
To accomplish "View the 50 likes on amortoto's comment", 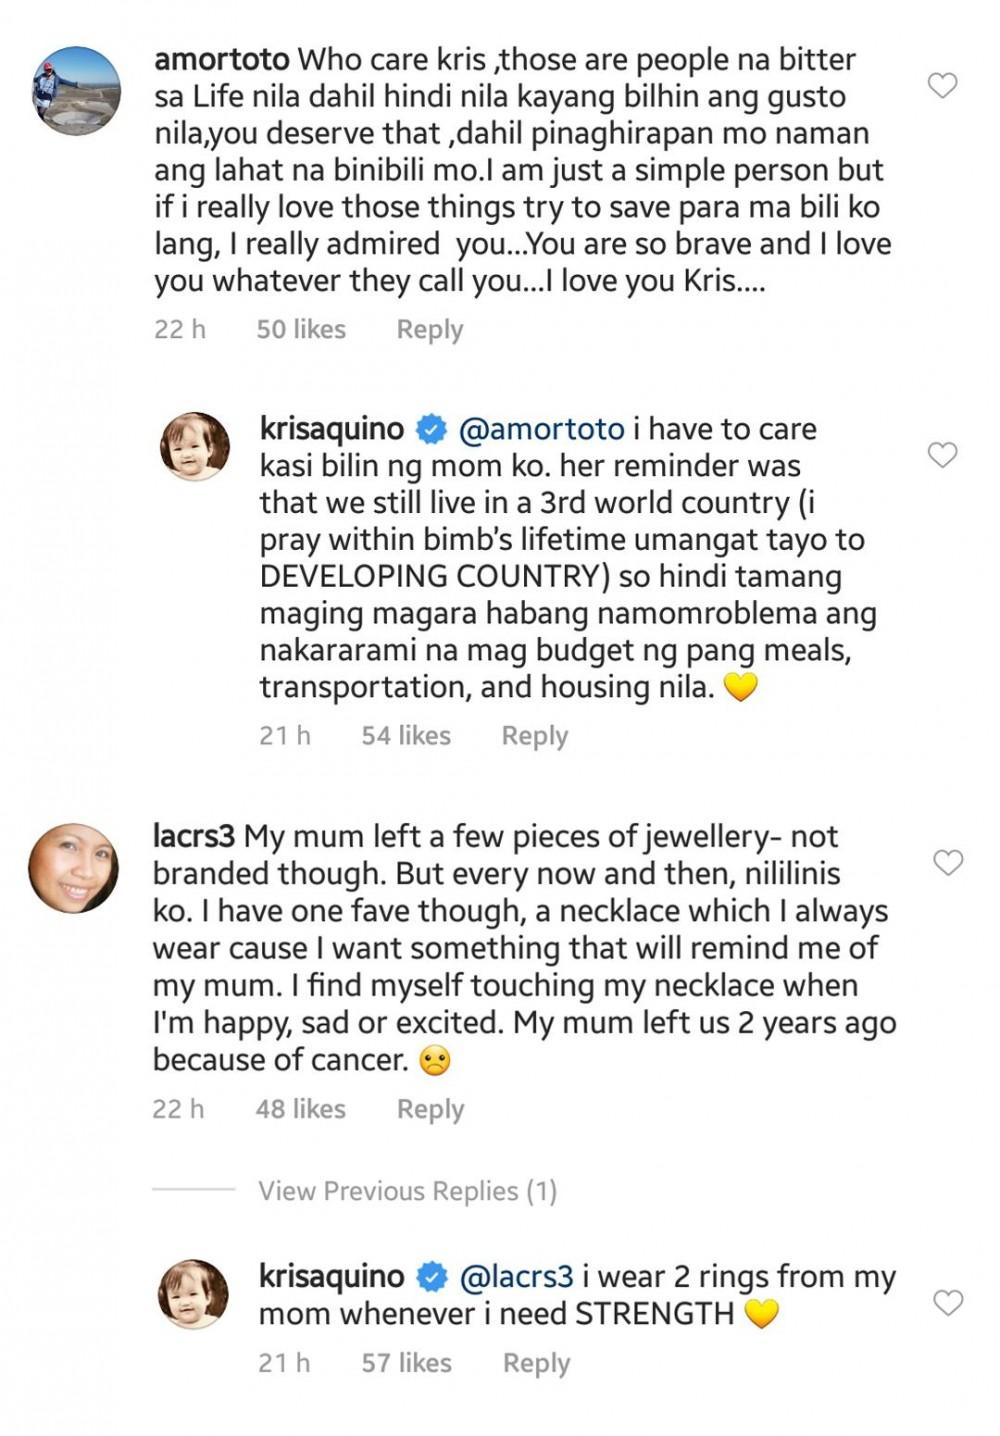I will click(300, 330).
